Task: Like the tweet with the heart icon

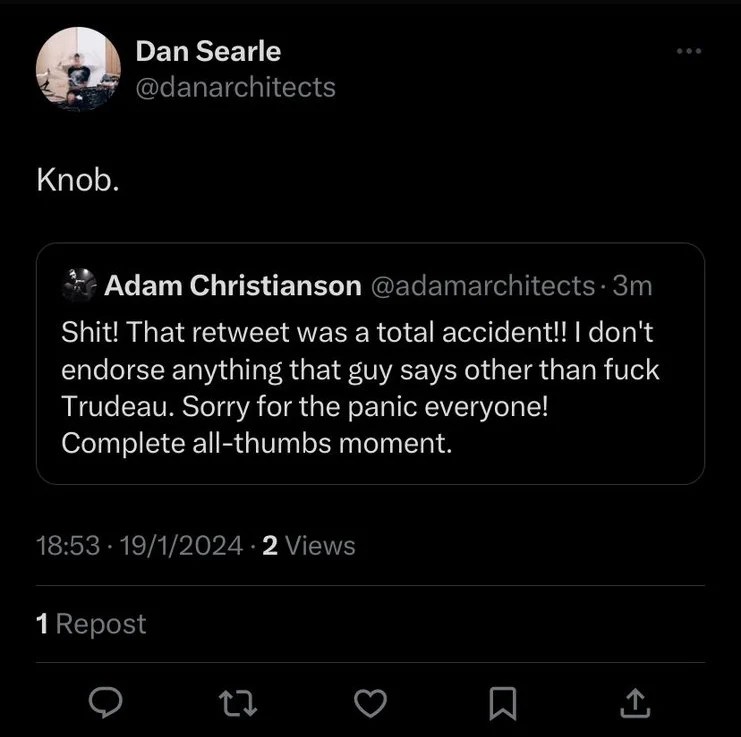Action: click(x=371, y=705)
